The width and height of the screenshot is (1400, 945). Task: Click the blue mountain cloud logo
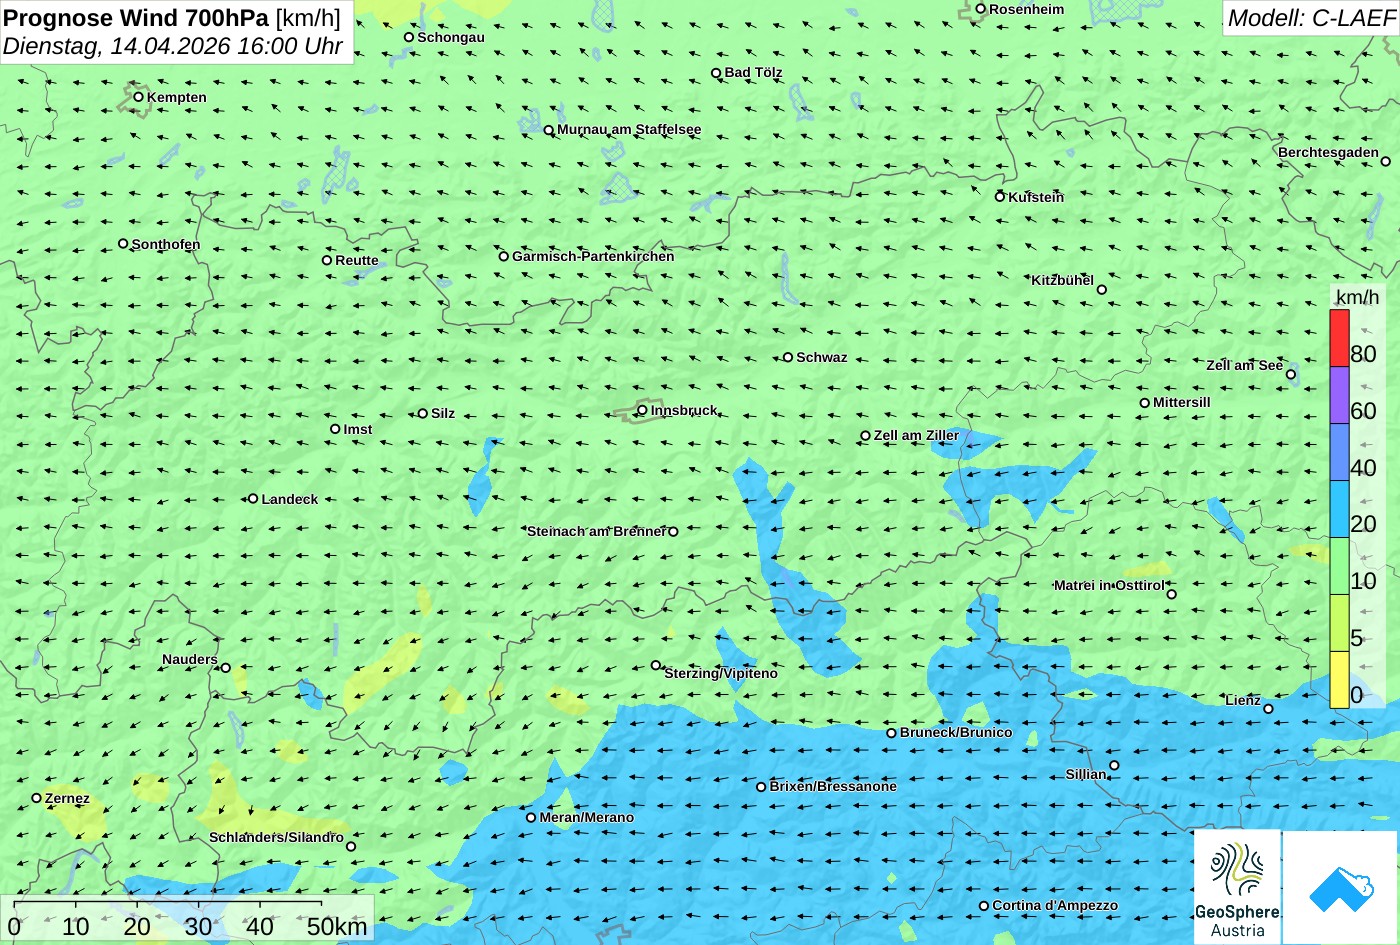(x=1340, y=886)
